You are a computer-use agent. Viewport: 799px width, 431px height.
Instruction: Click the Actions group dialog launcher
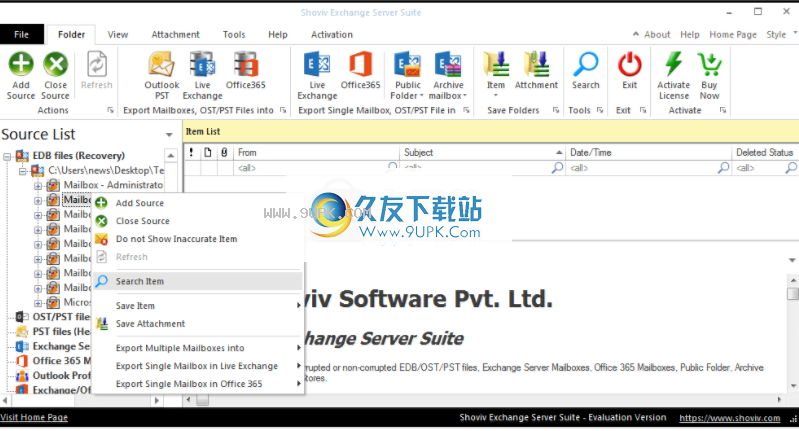[110, 110]
